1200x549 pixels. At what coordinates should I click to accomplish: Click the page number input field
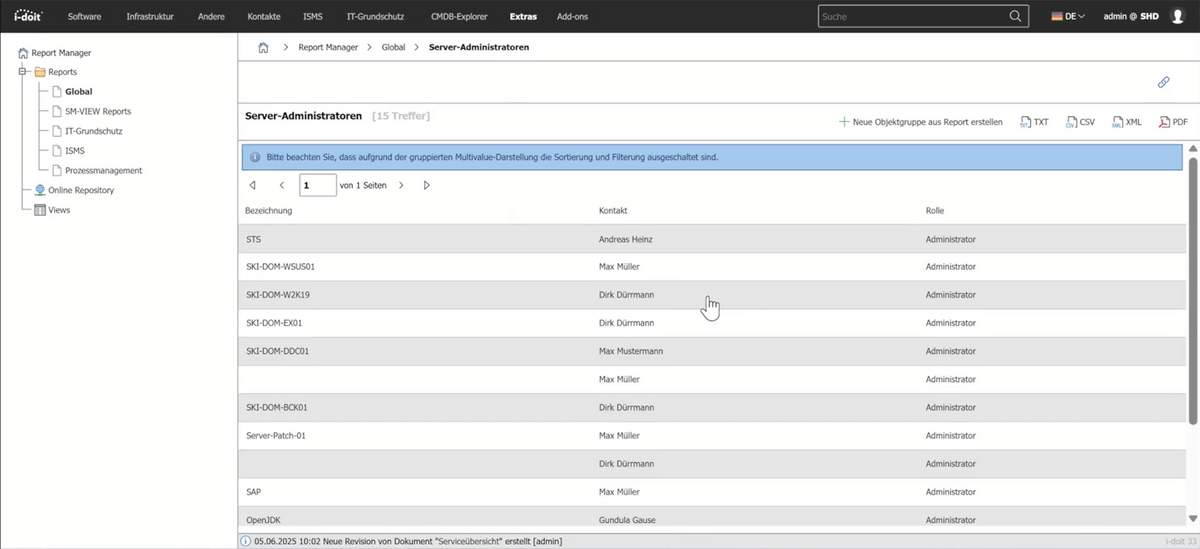(x=317, y=185)
